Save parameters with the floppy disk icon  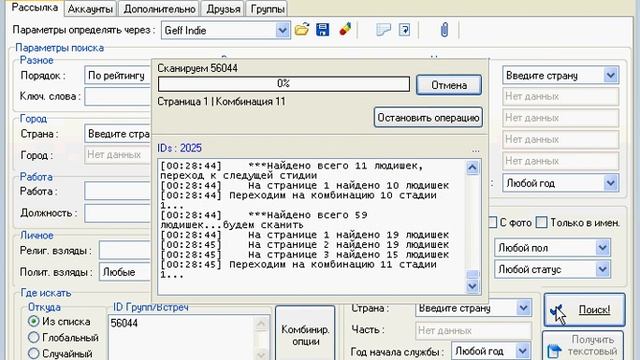tap(322, 30)
